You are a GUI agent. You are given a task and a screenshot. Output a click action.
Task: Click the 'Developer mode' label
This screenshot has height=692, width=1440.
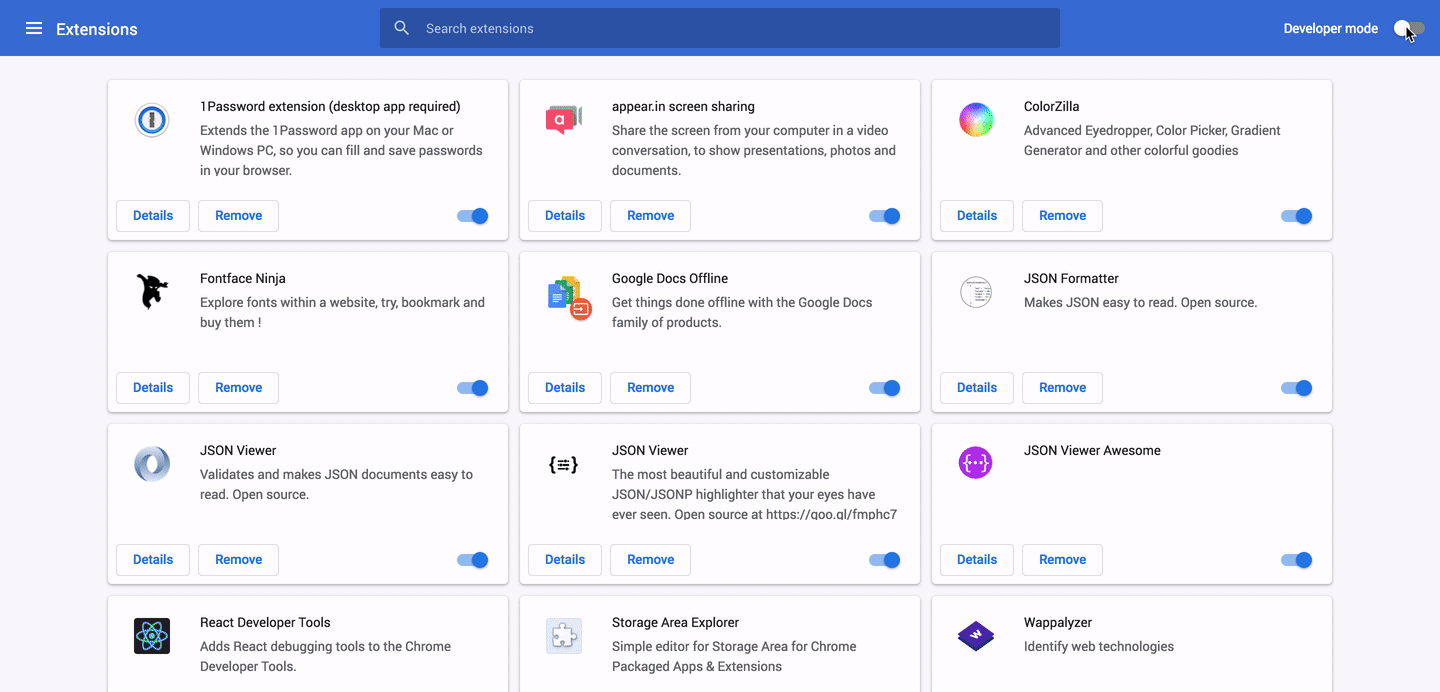tap(1331, 29)
